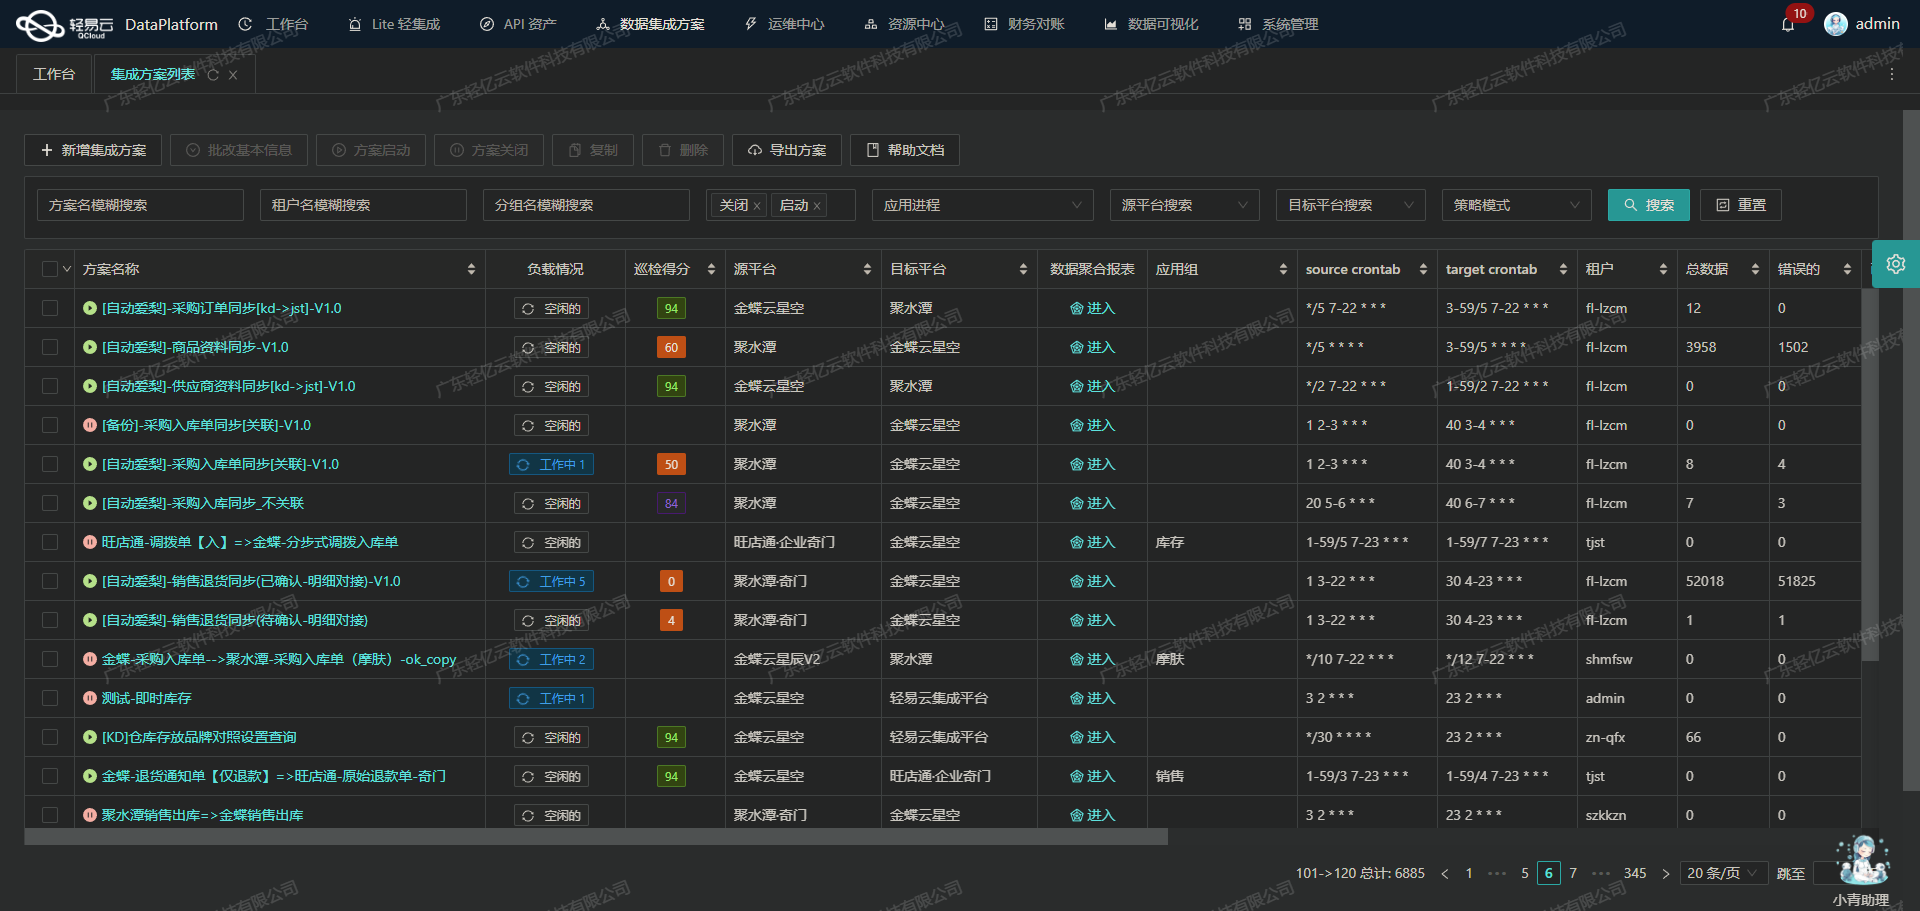Open the 工作台 top menu
This screenshot has width=1920, height=911.
coord(274,24)
